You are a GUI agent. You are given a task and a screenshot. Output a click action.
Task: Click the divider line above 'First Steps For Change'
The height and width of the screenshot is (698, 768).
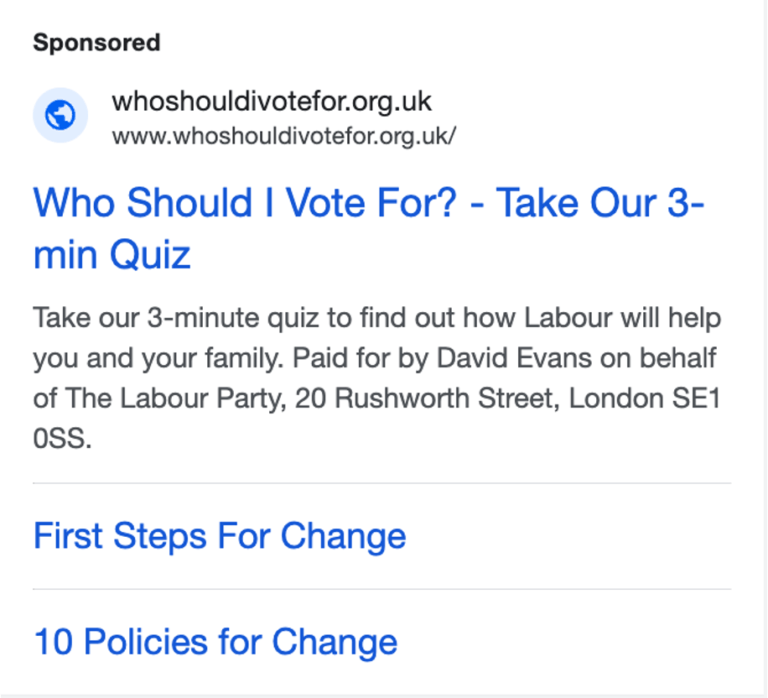pyautogui.click(x=382, y=483)
